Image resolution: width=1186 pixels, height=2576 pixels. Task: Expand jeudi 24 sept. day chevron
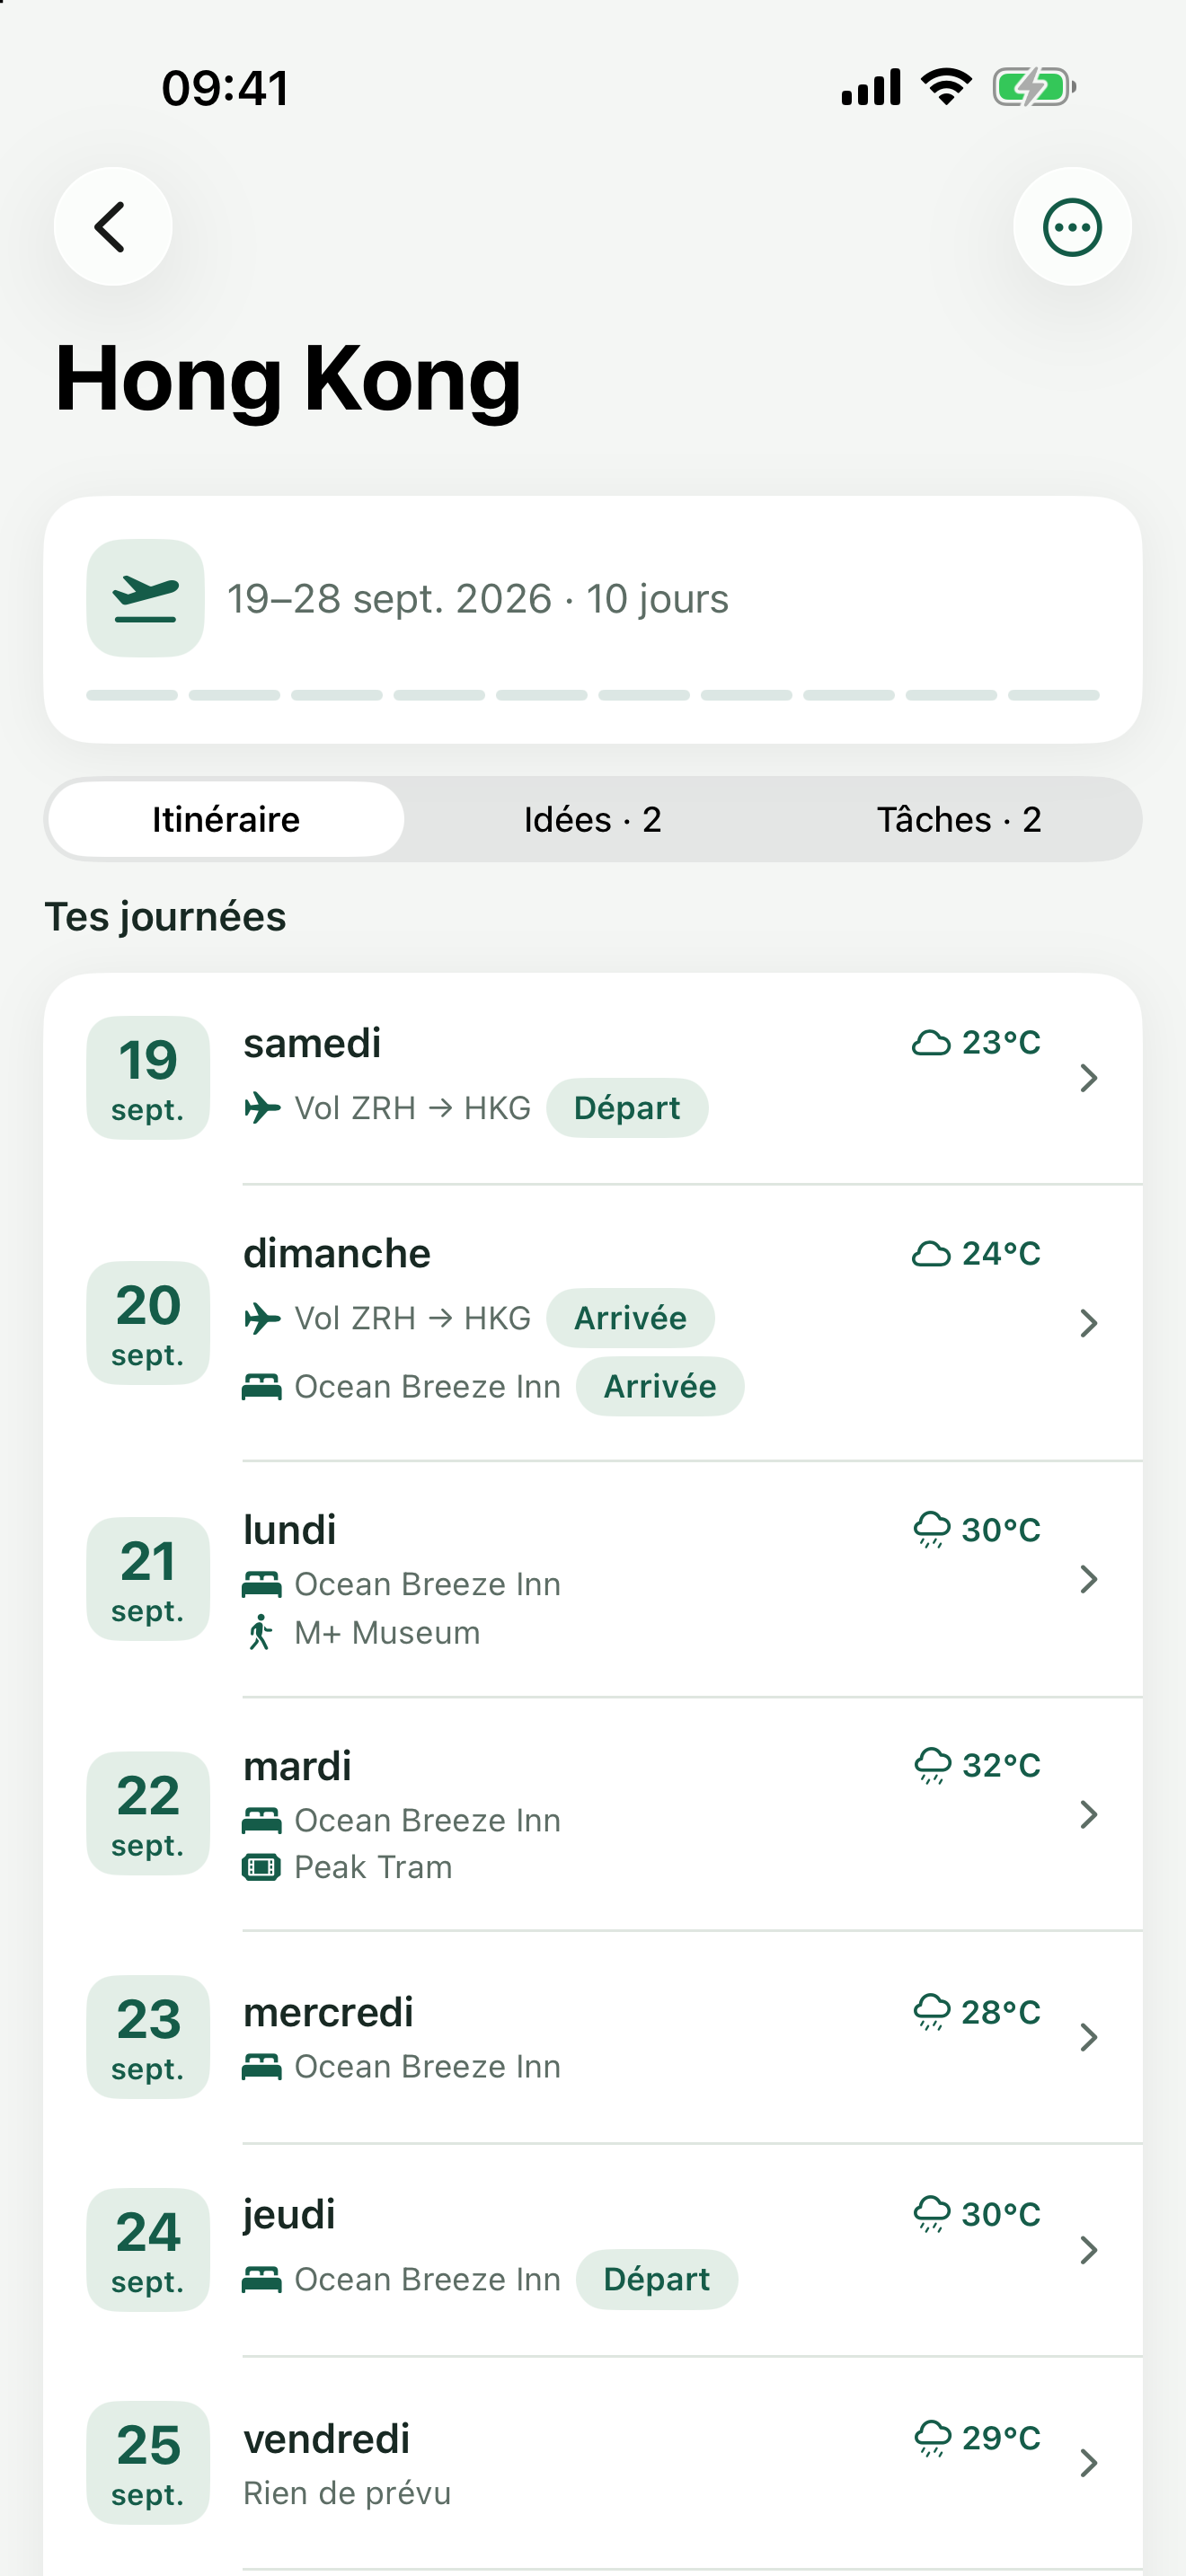point(1089,2250)
